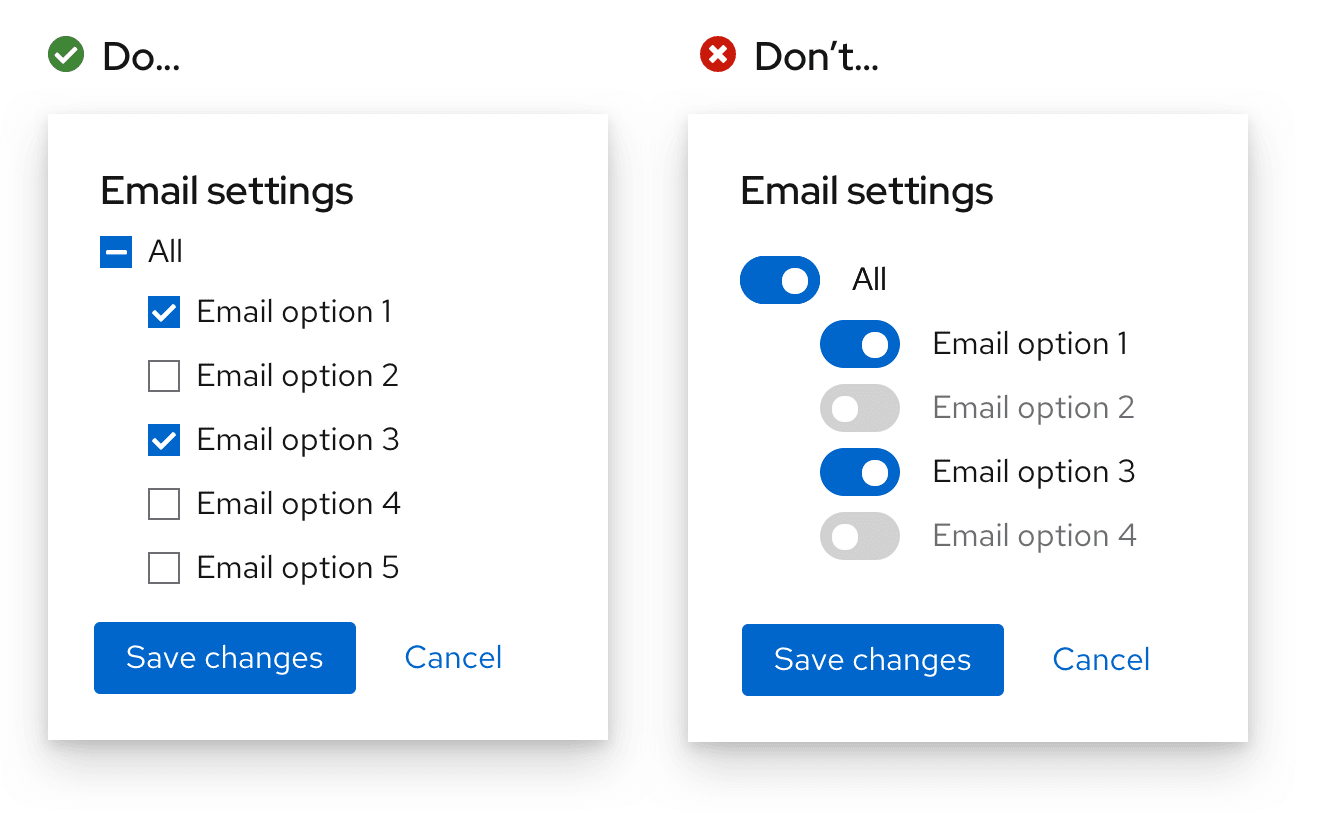The width and height of the screenshot is (1322, 836).
Task: Uncheck the Email option 1 checkbox
Action: click(164, 312)
